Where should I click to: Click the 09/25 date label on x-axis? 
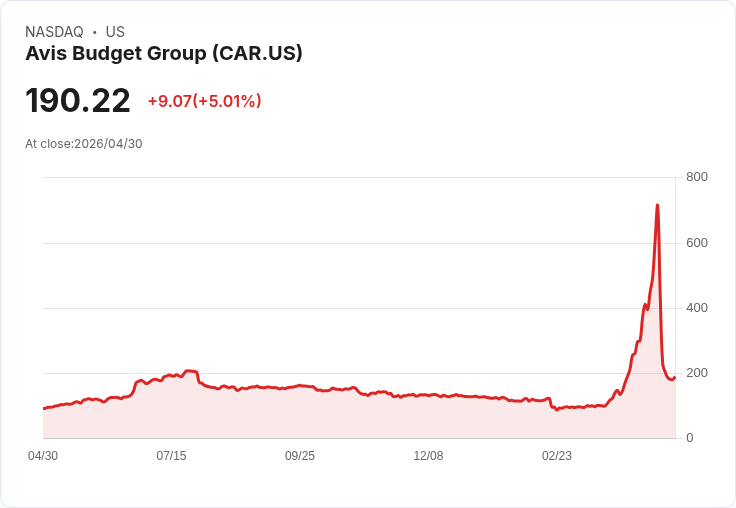pyautogui.click(x=300, y=456)
